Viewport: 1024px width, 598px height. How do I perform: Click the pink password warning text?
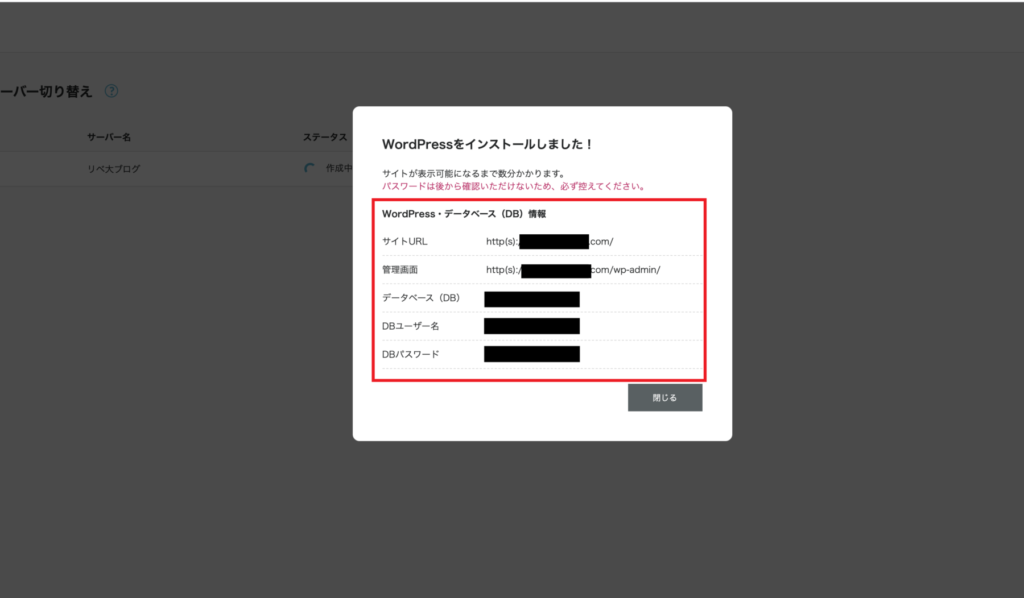pos(514,186)
